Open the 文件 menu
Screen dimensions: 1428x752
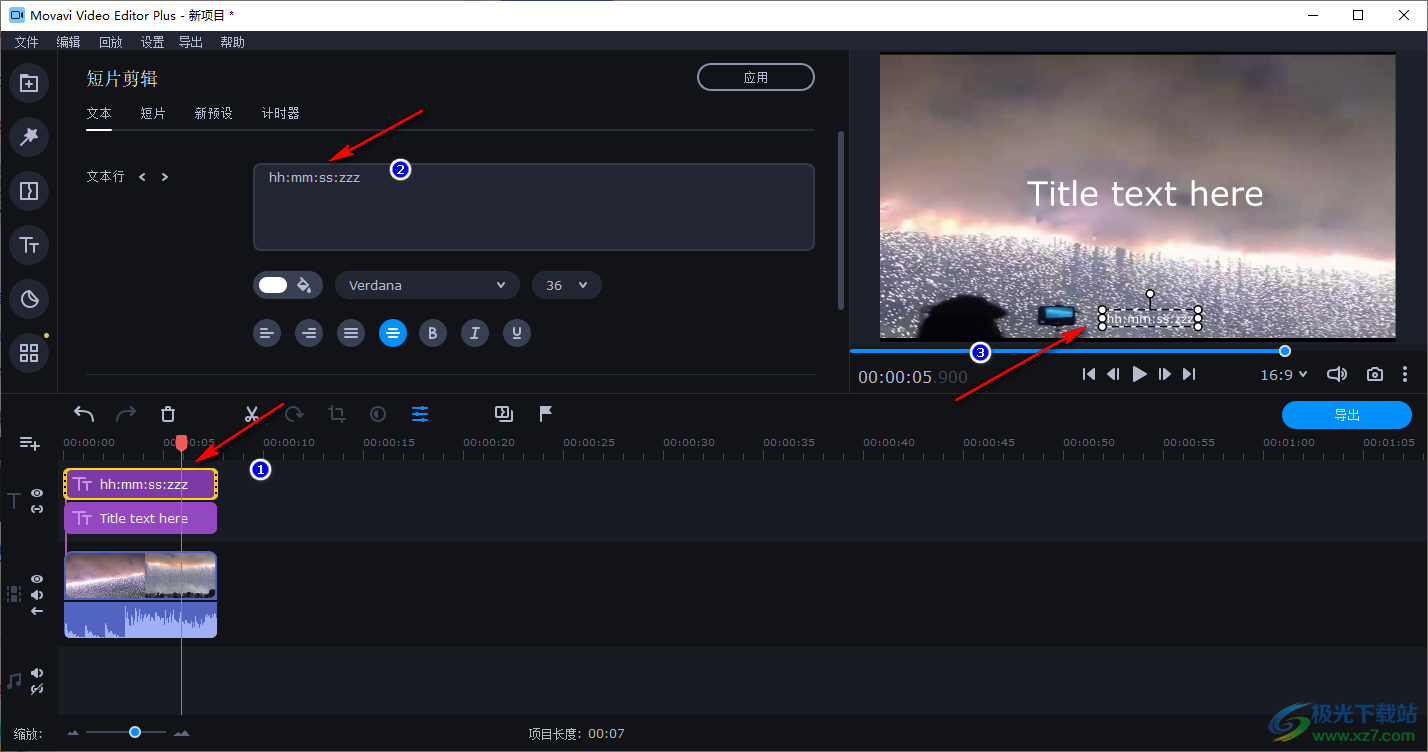coord(26,42)
